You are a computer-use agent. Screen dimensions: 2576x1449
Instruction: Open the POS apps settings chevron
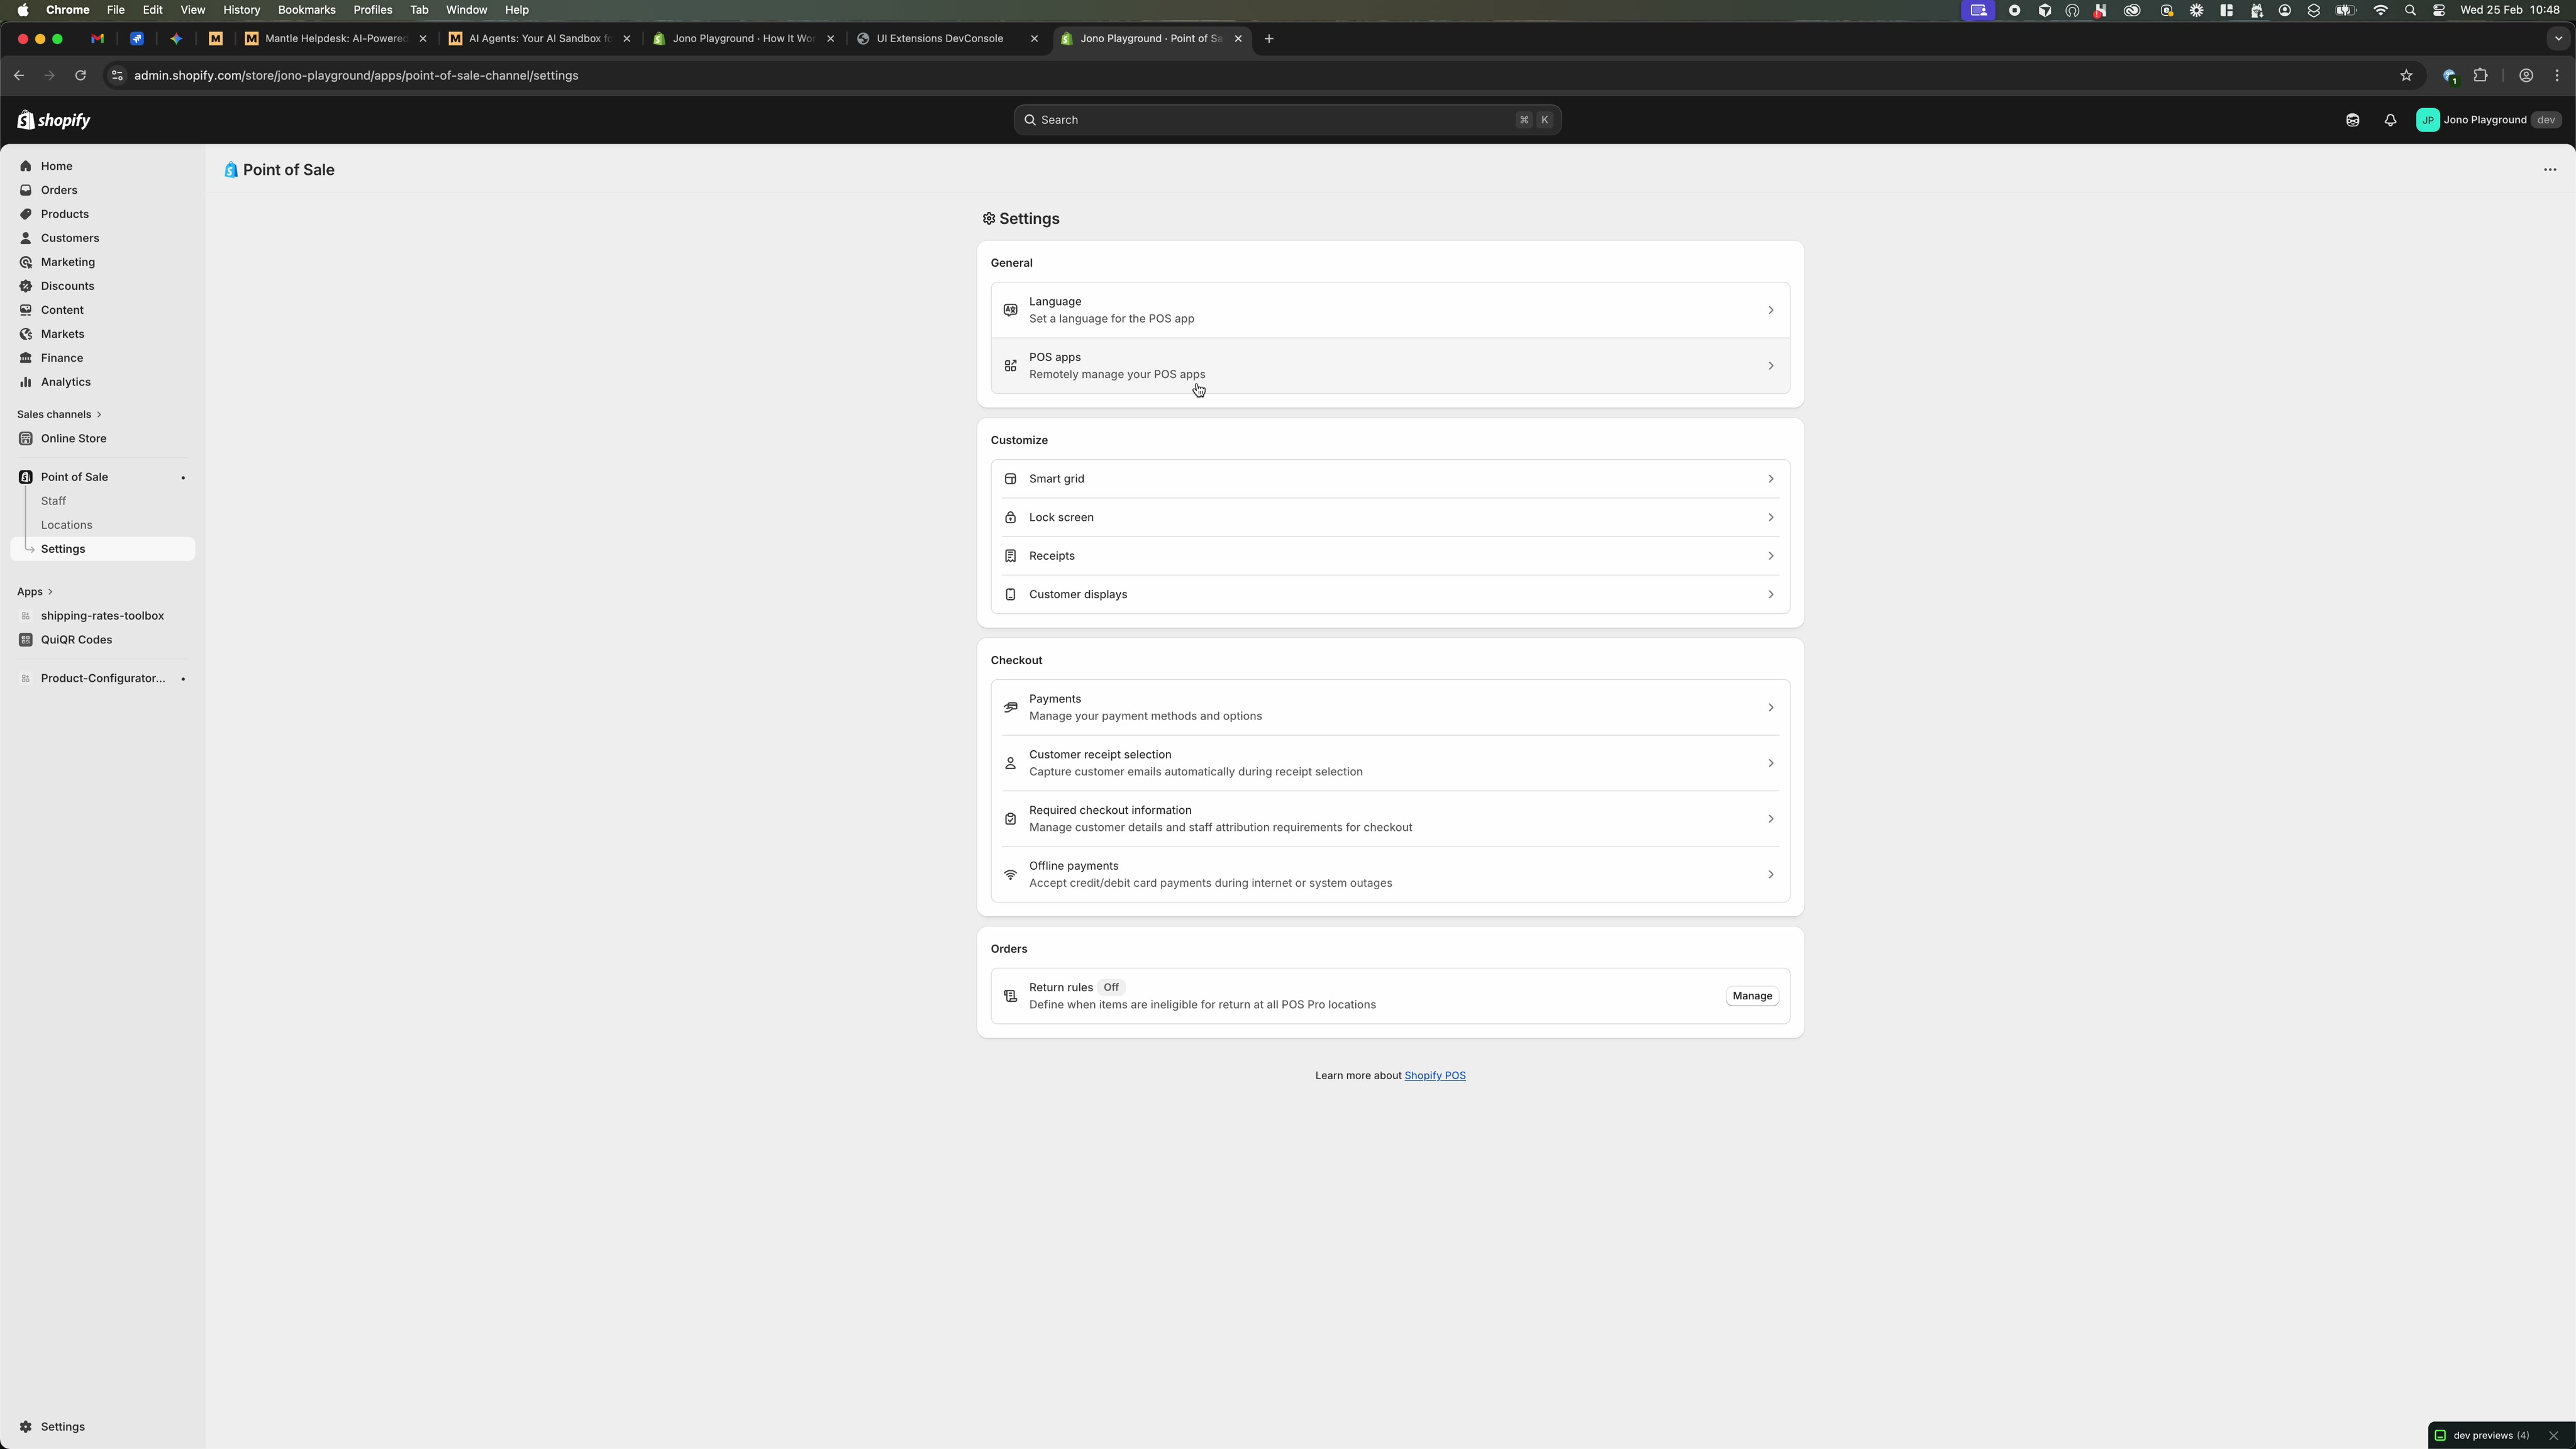point(1769,366)
